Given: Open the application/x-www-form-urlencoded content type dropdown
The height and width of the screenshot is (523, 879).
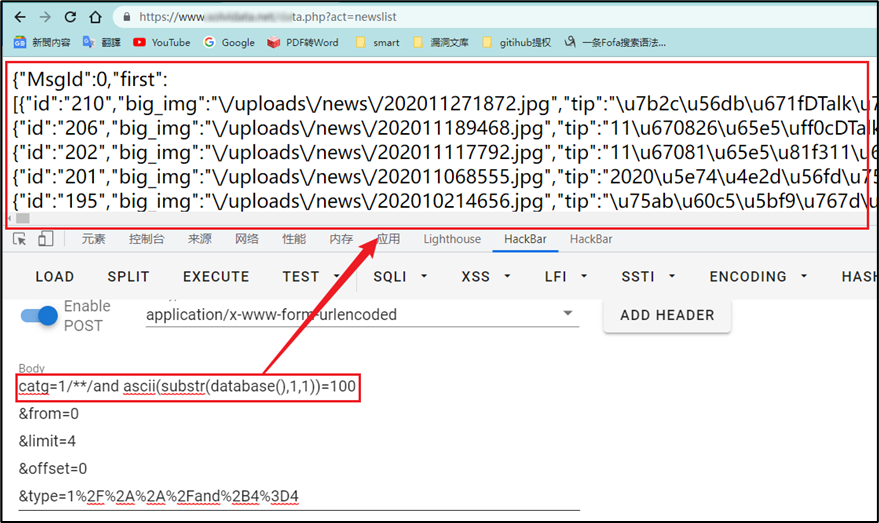Looking at the screenshot, I should [362, 314].
